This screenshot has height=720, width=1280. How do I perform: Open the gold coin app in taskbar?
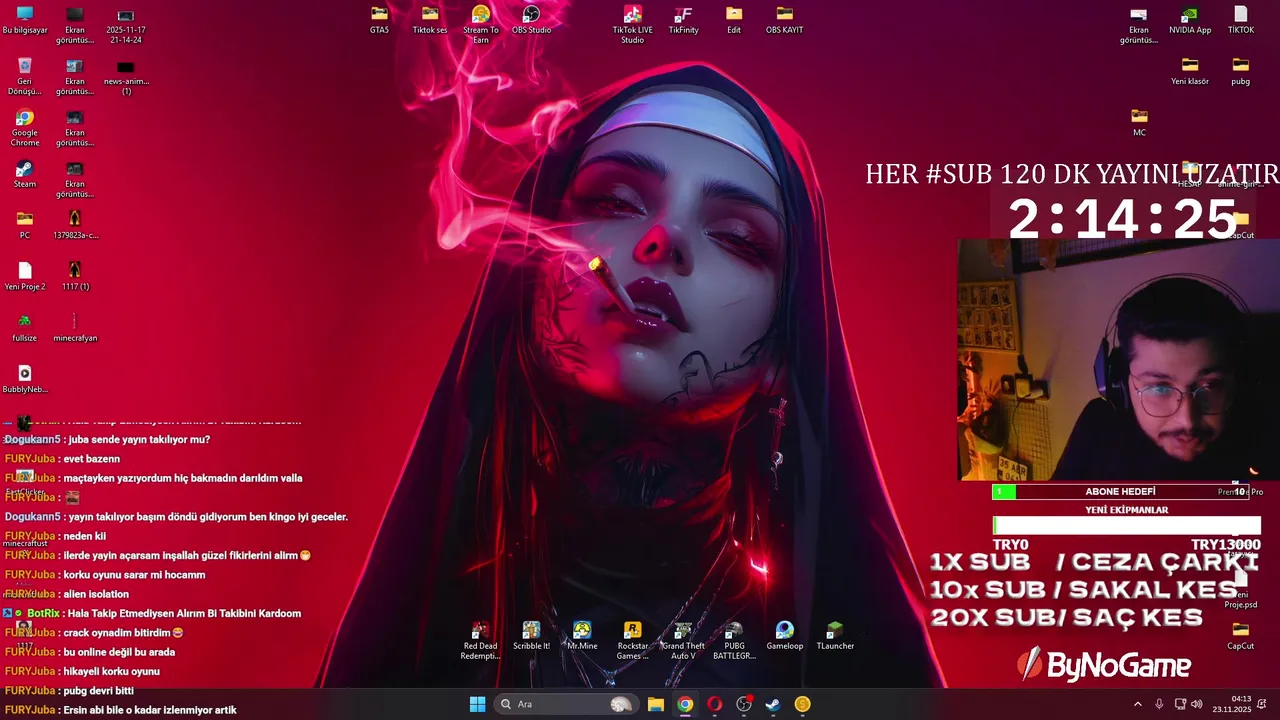(x=802, y=704)
